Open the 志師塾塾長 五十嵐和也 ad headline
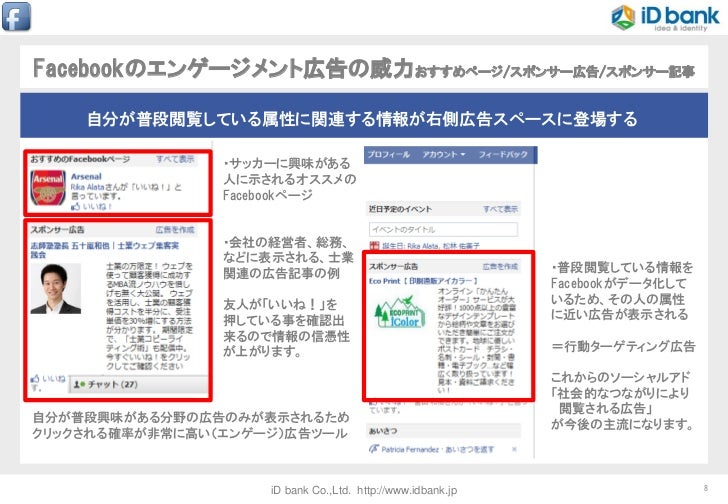This screenshot has width=728, height=504. point(105,250)
